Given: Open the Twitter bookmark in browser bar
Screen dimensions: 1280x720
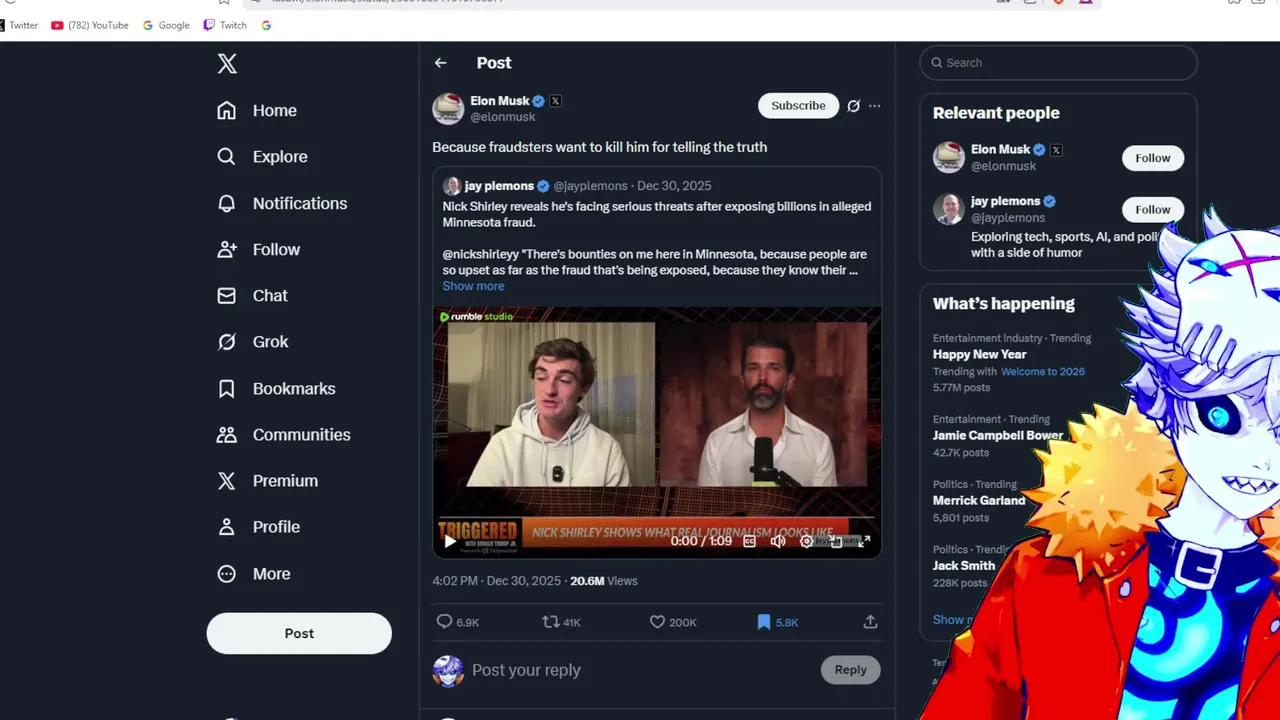Looking at the screenshot, I should (18, 25).
